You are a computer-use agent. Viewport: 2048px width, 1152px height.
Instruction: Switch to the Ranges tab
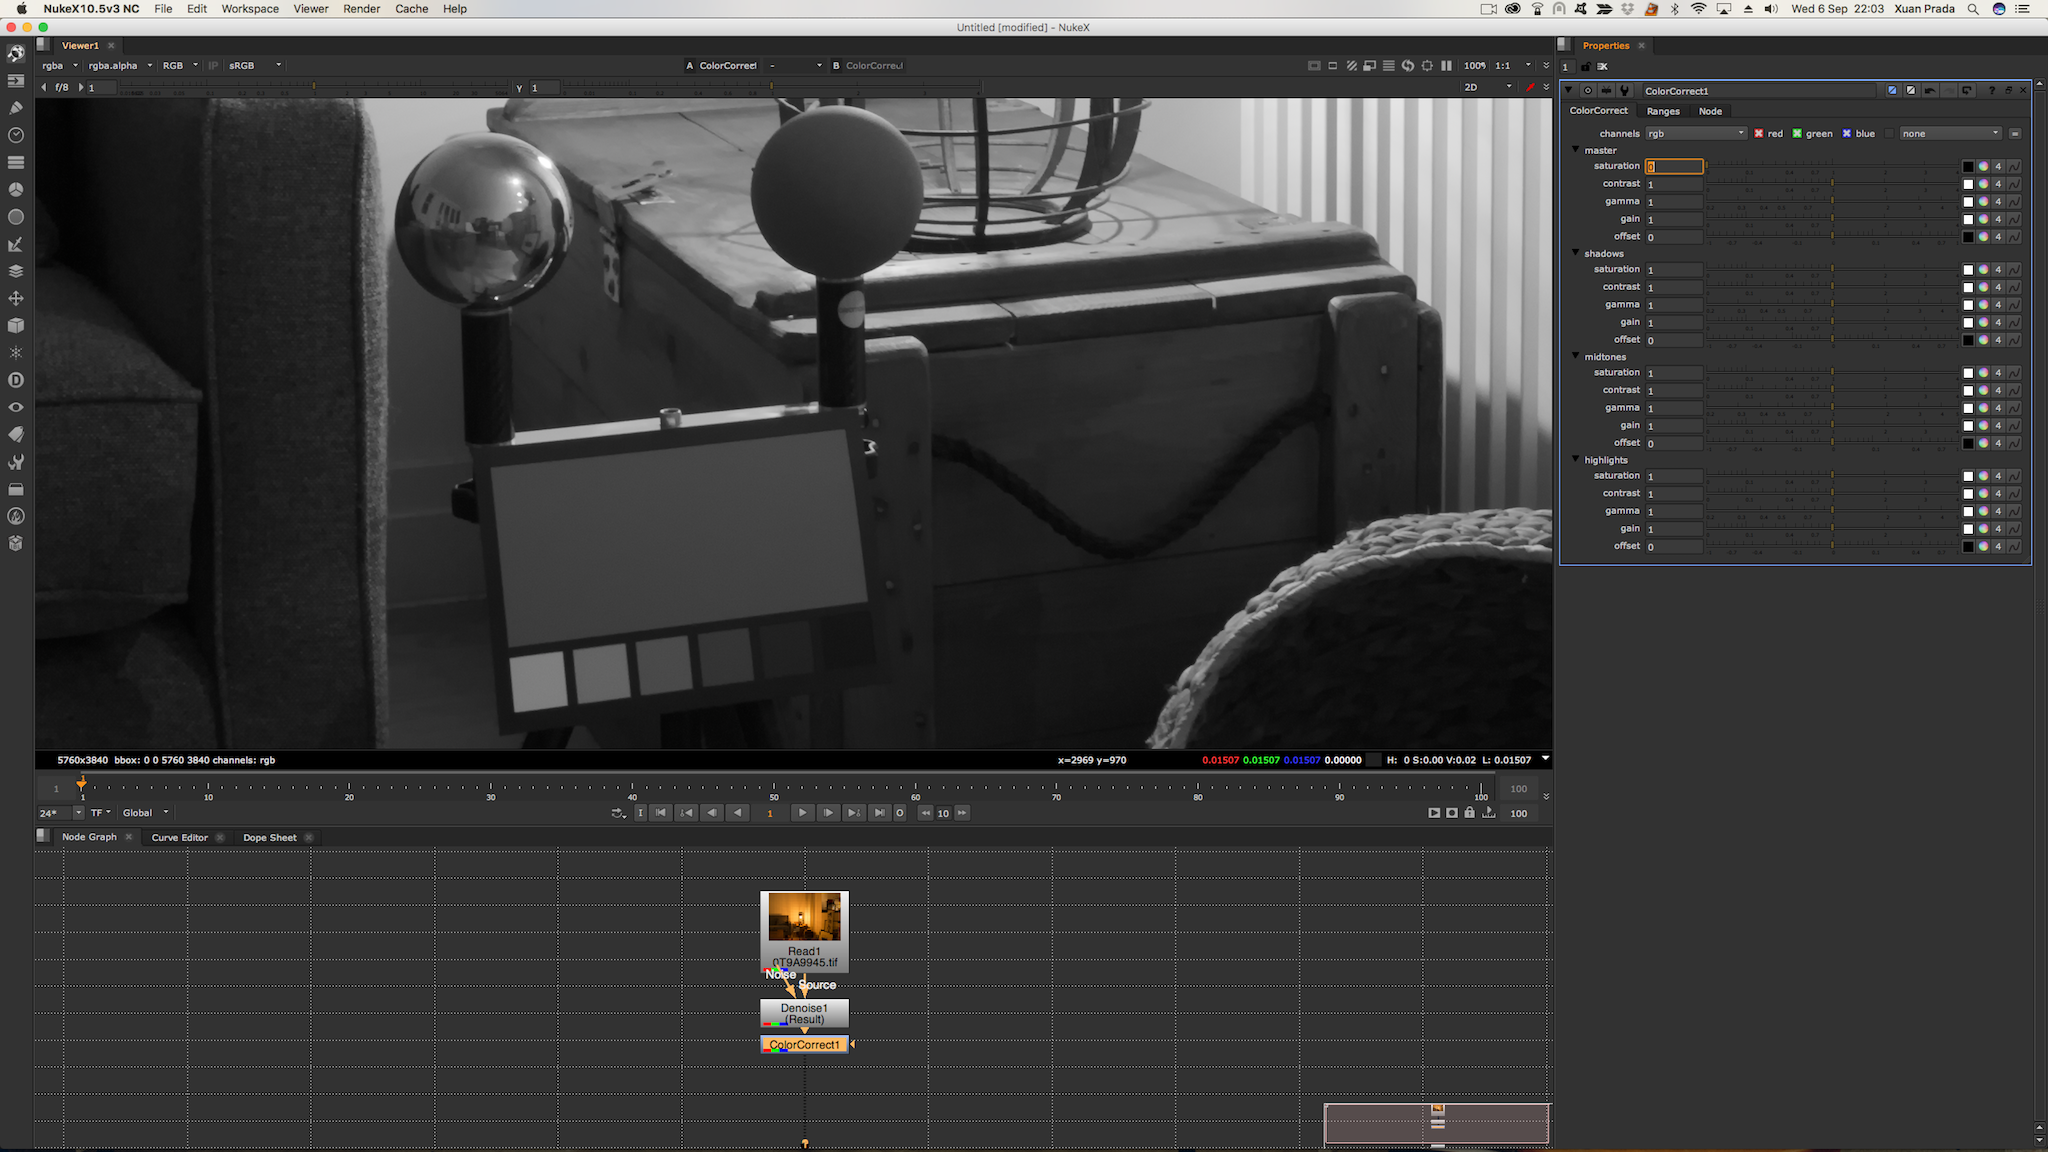coord(1663,111)
